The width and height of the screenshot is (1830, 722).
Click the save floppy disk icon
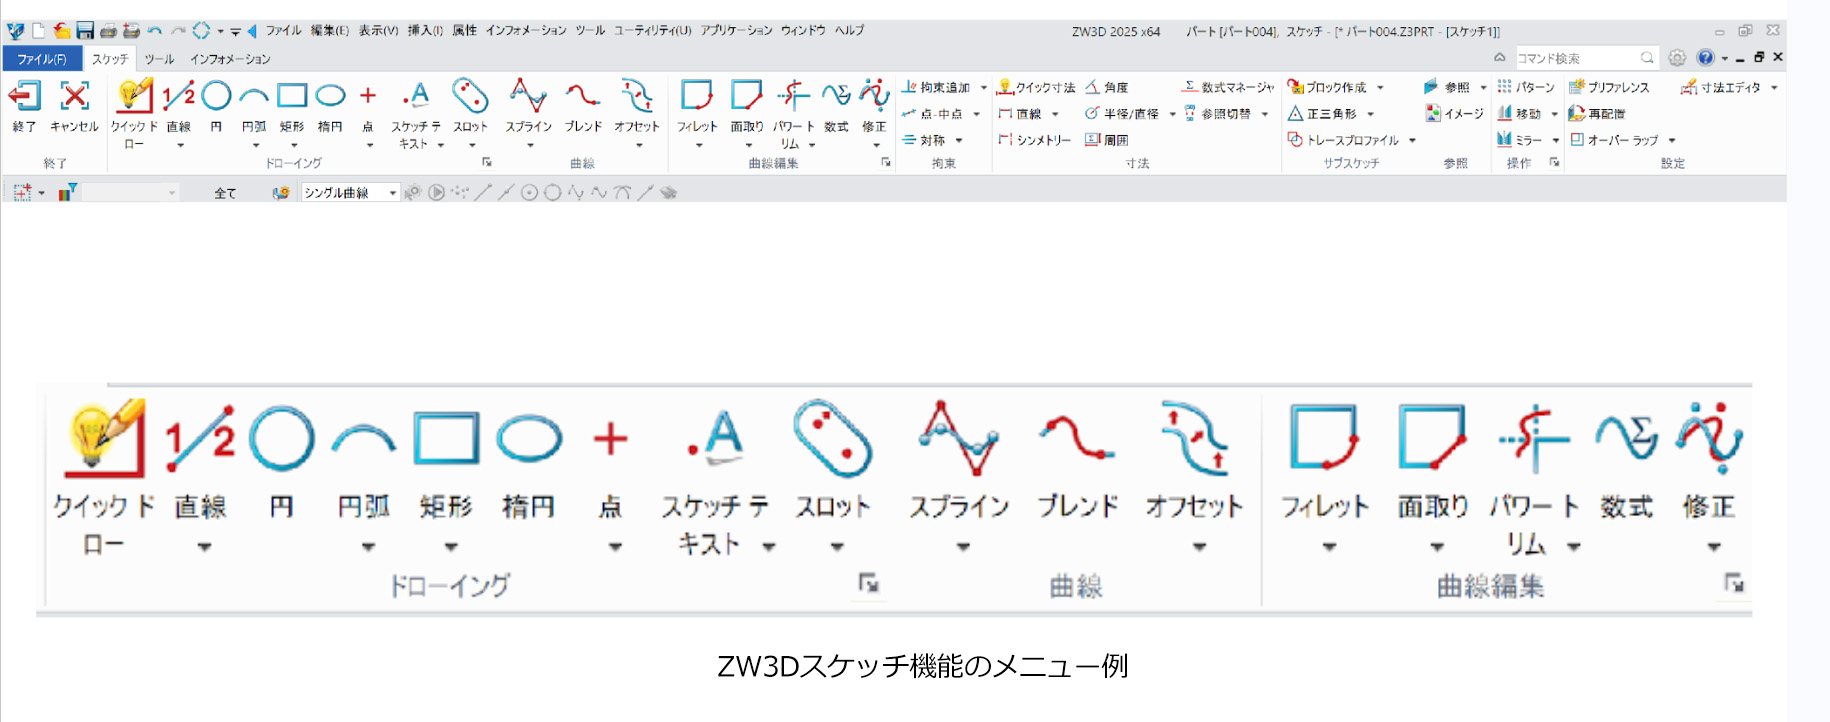pyautogui.click(x=85, y=31)
